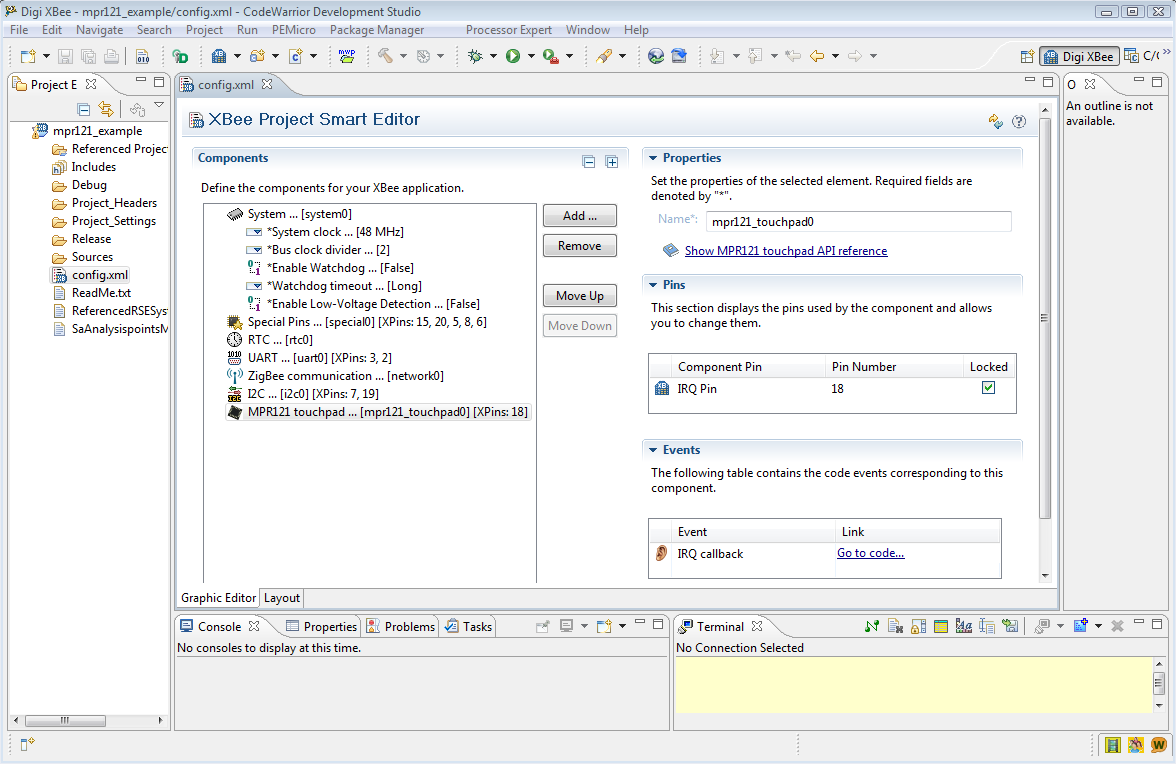
Task: Open the dropdown arrow beside New file icon
Action: (x=46, y=56)
